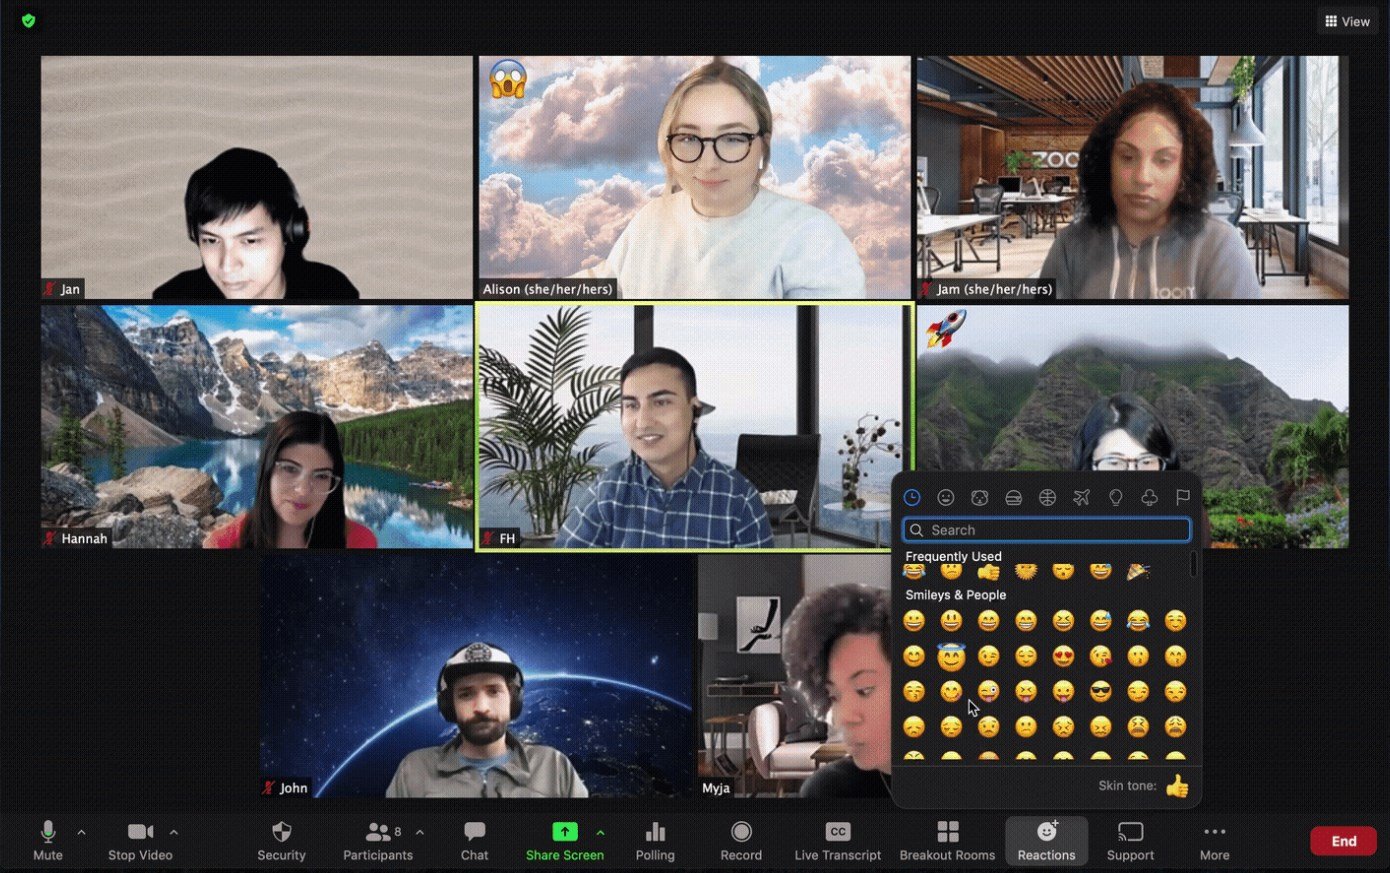The width and height of the screenshot is (1390, 873).
Task: Switch to Frequently Used clock tab
Action: coord(912,497)
